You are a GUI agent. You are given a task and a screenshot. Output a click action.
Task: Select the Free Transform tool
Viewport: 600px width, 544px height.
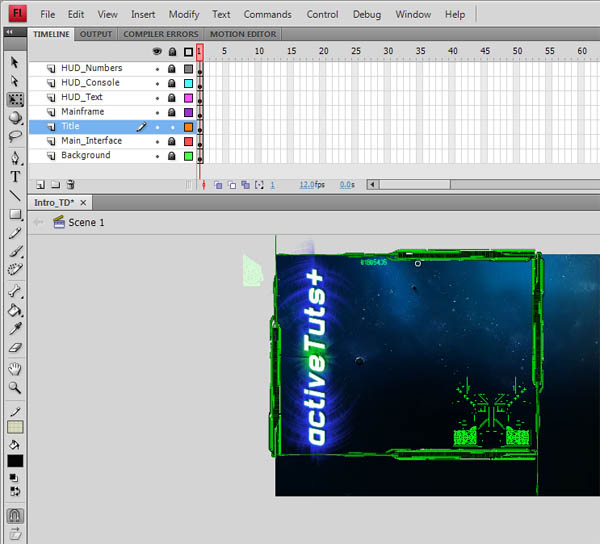point(15,99)
